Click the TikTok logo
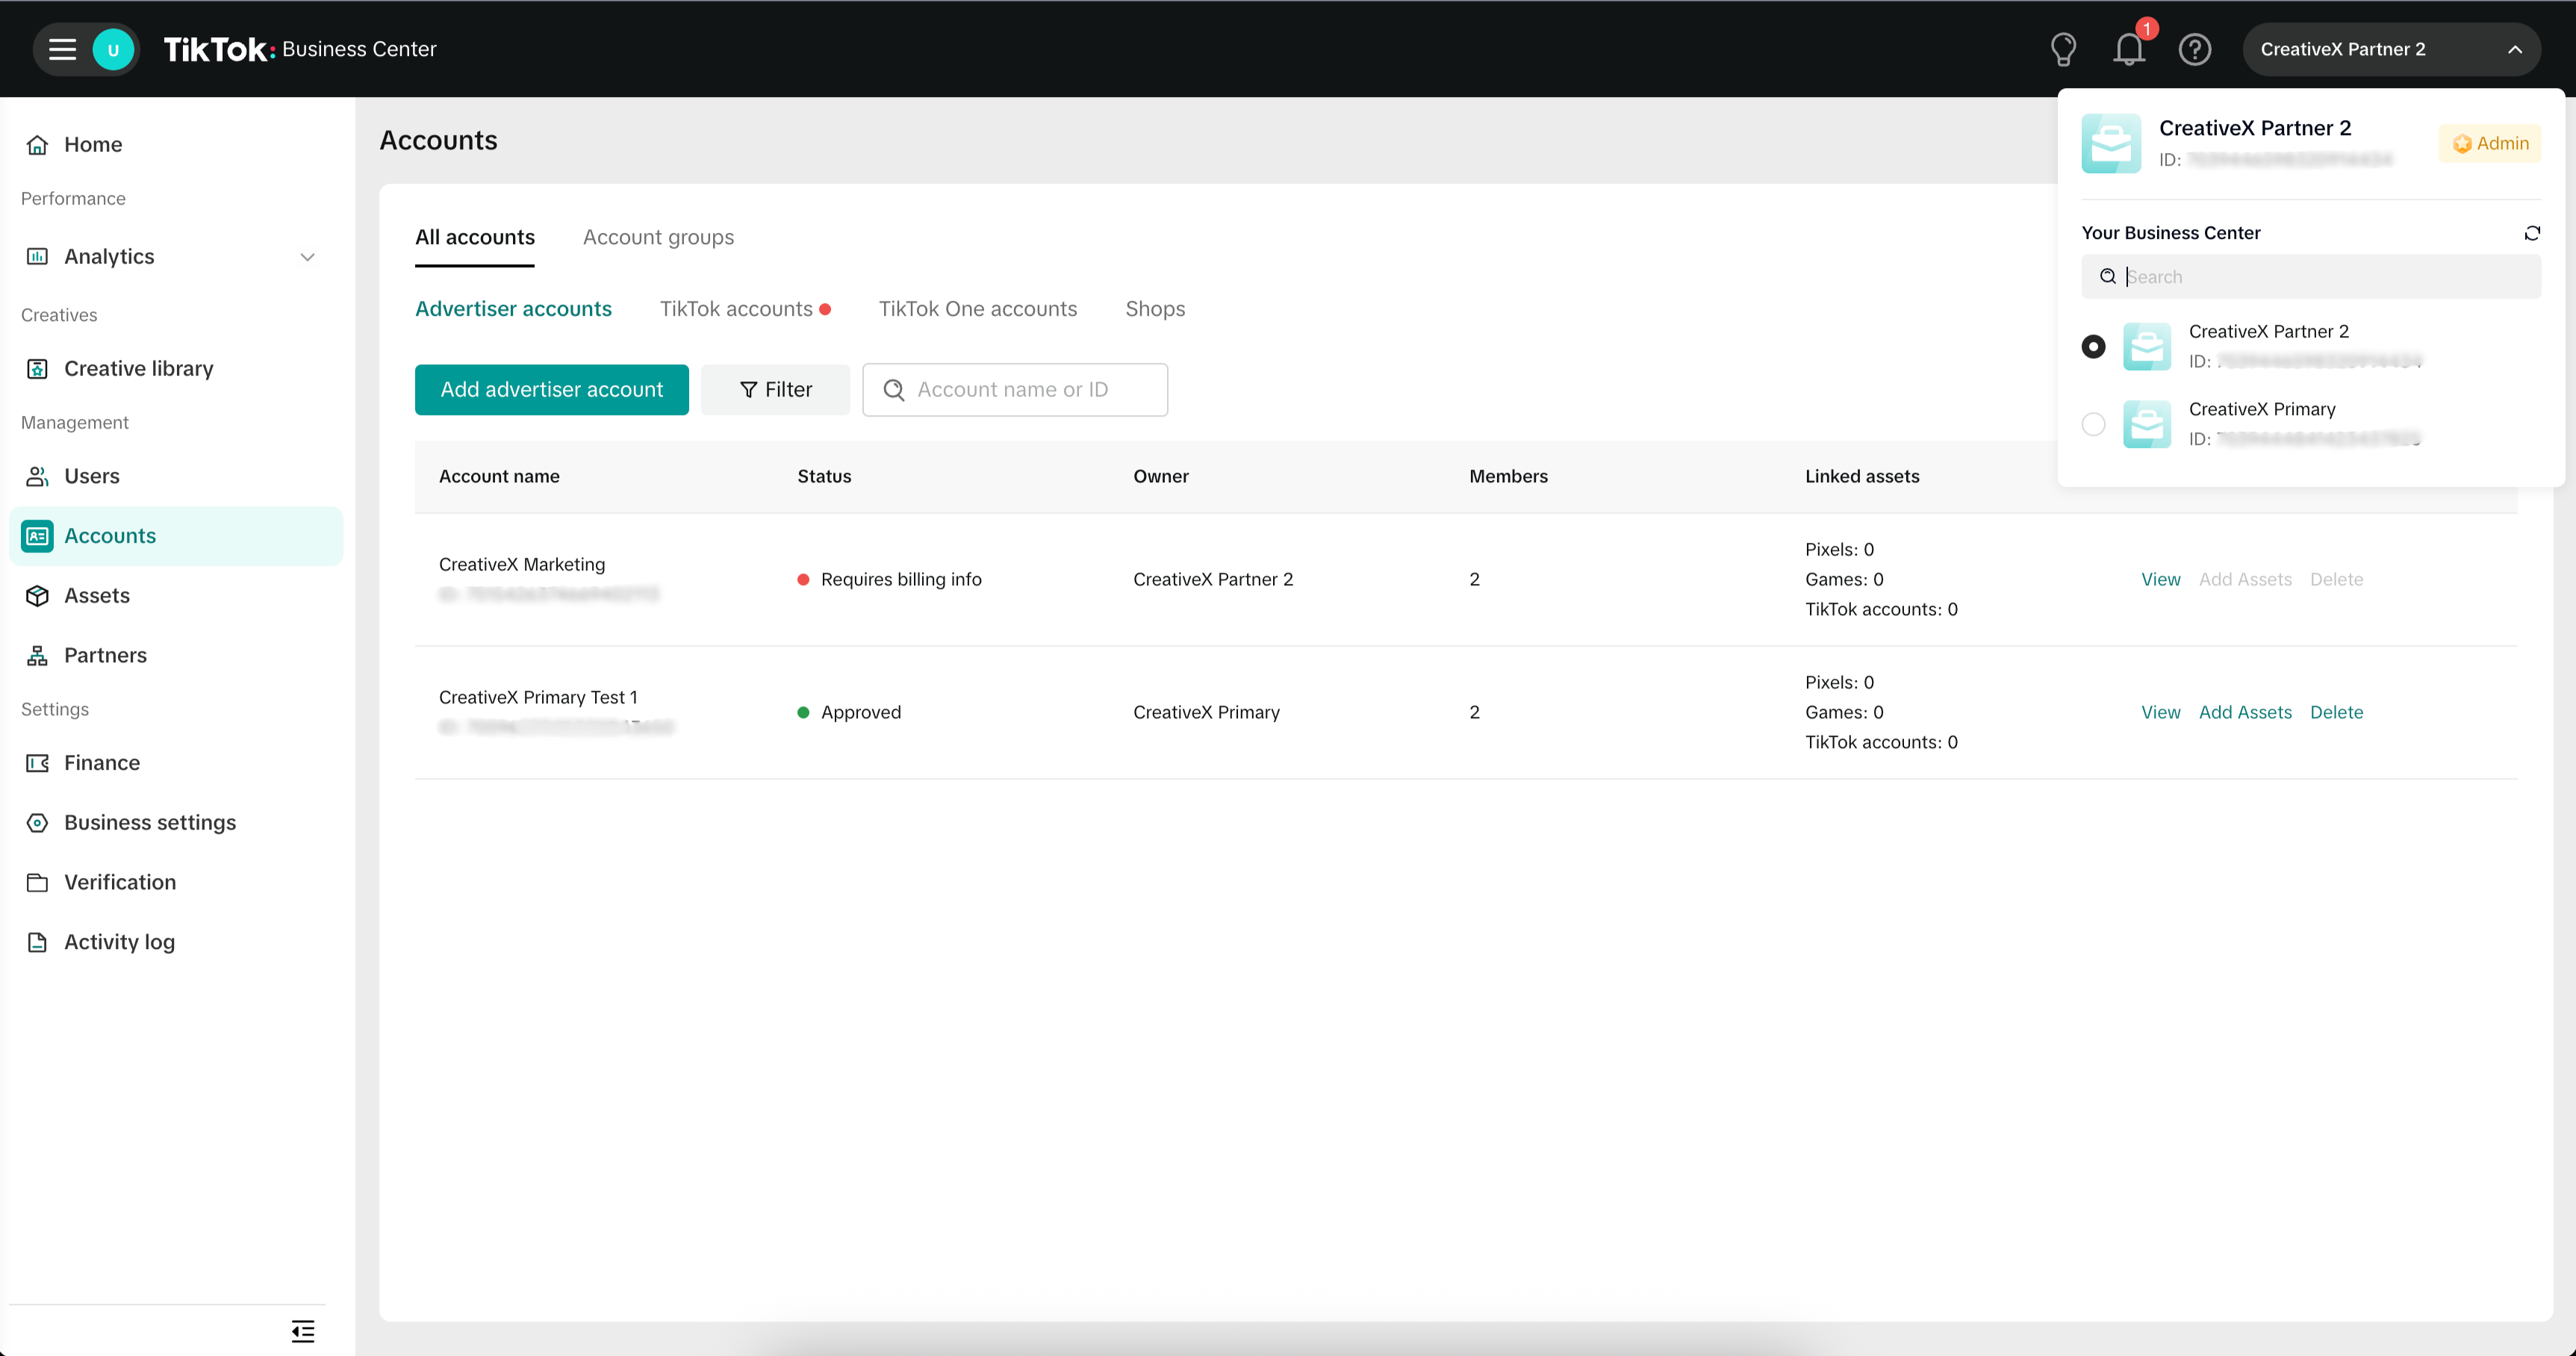 [x=219, y=49]
